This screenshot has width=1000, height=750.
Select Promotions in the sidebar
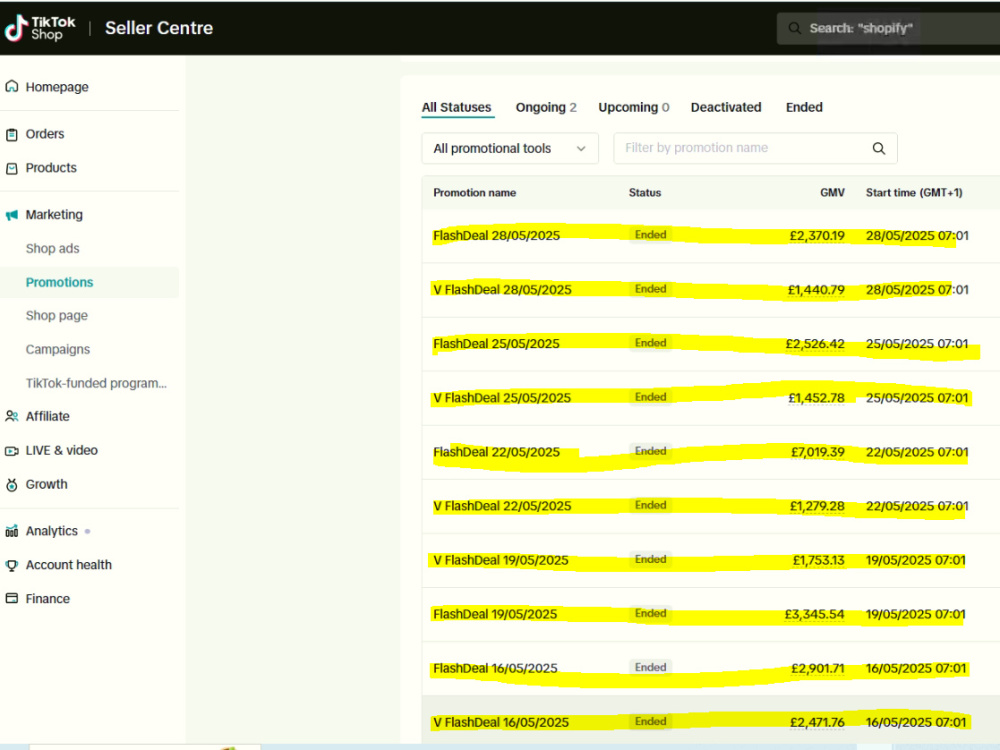pyautogui.click(x=59, y=282)
